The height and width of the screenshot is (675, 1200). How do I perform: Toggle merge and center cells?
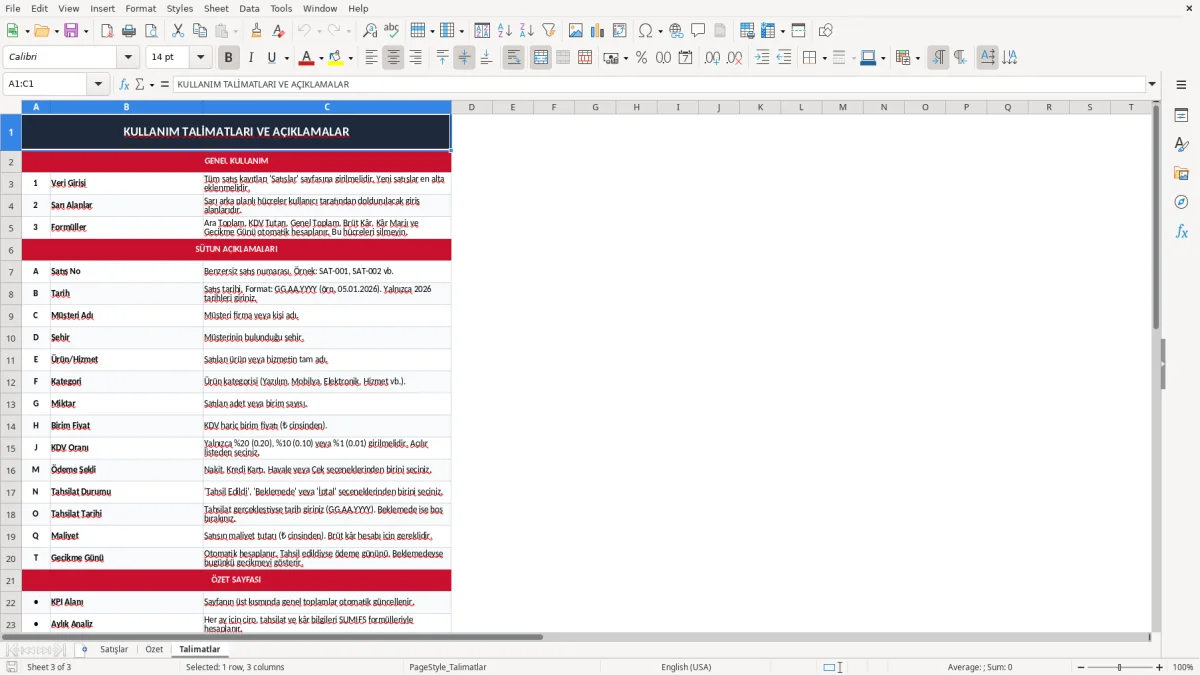(x=540, y=58)
